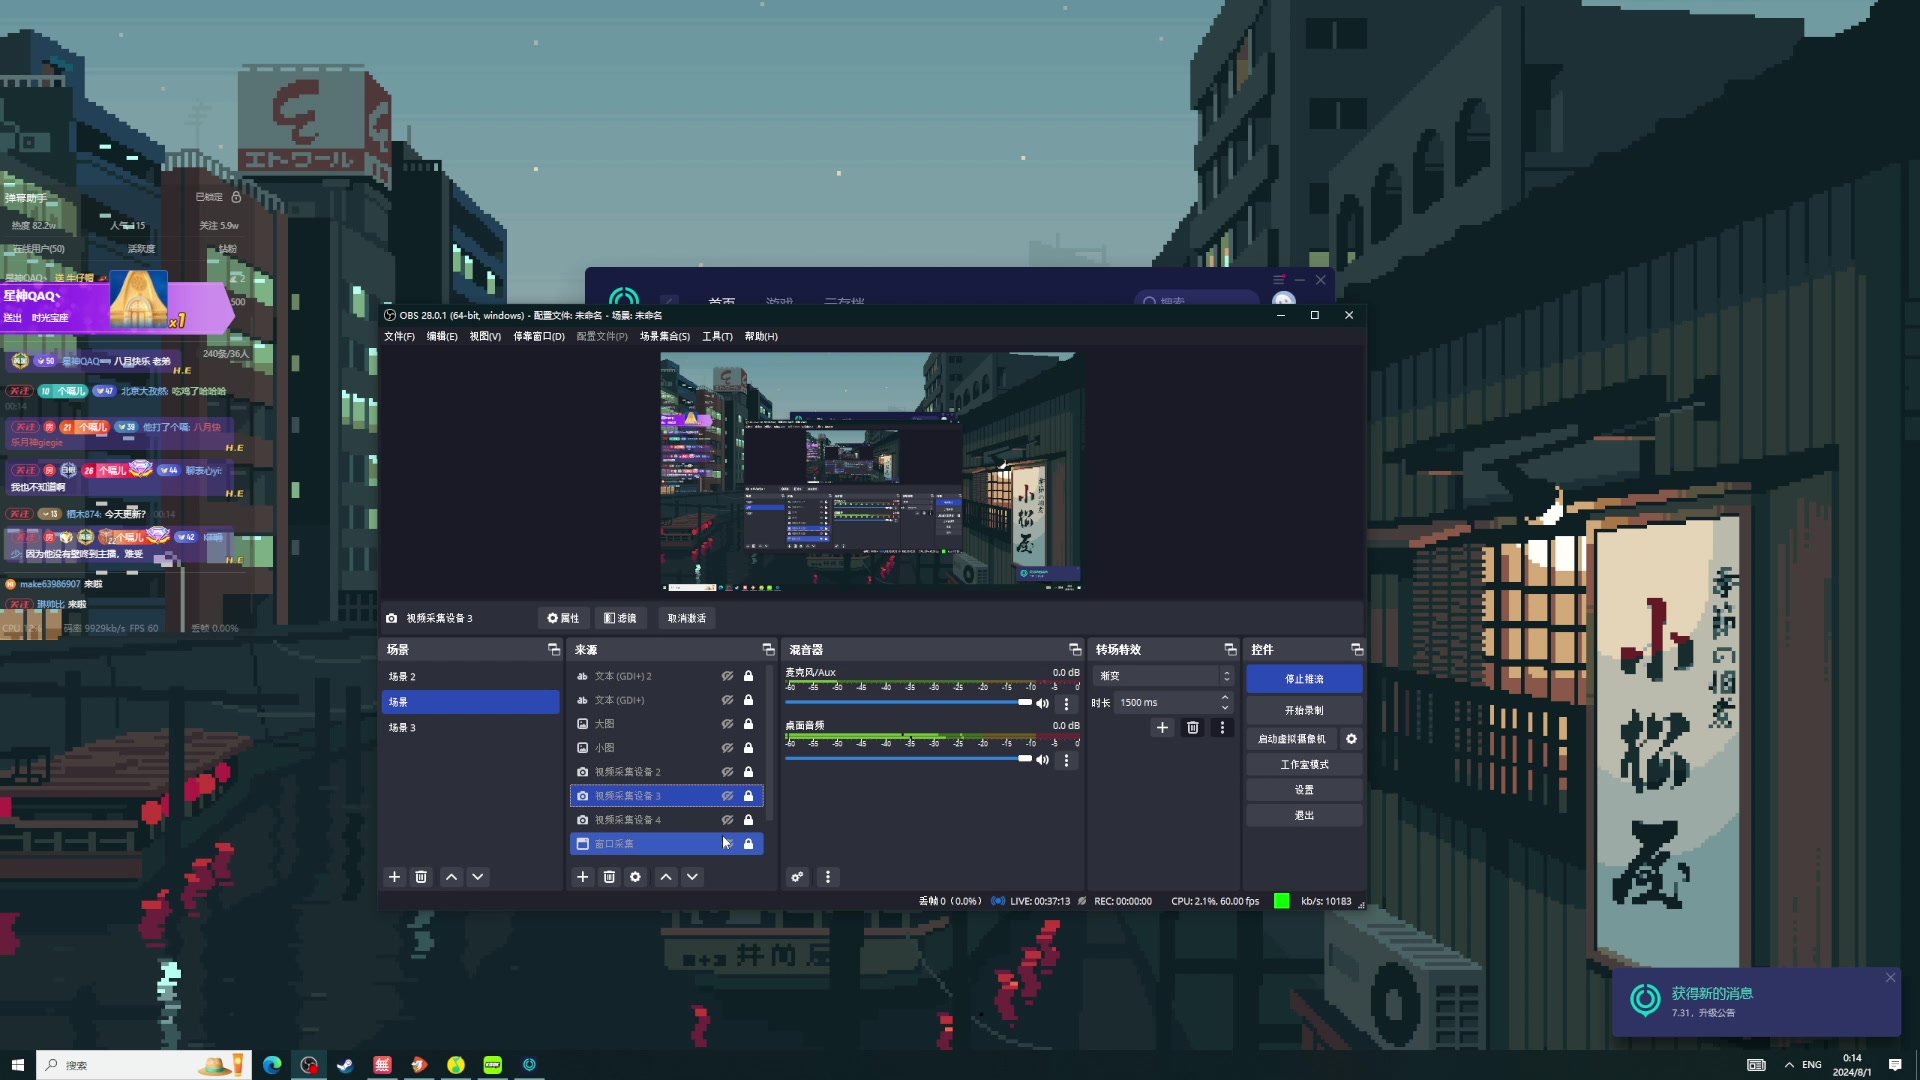Screen dimensions: 1920x1080
Task: Delete the transition with the trash icon
Action: [x=1192, y=728]
